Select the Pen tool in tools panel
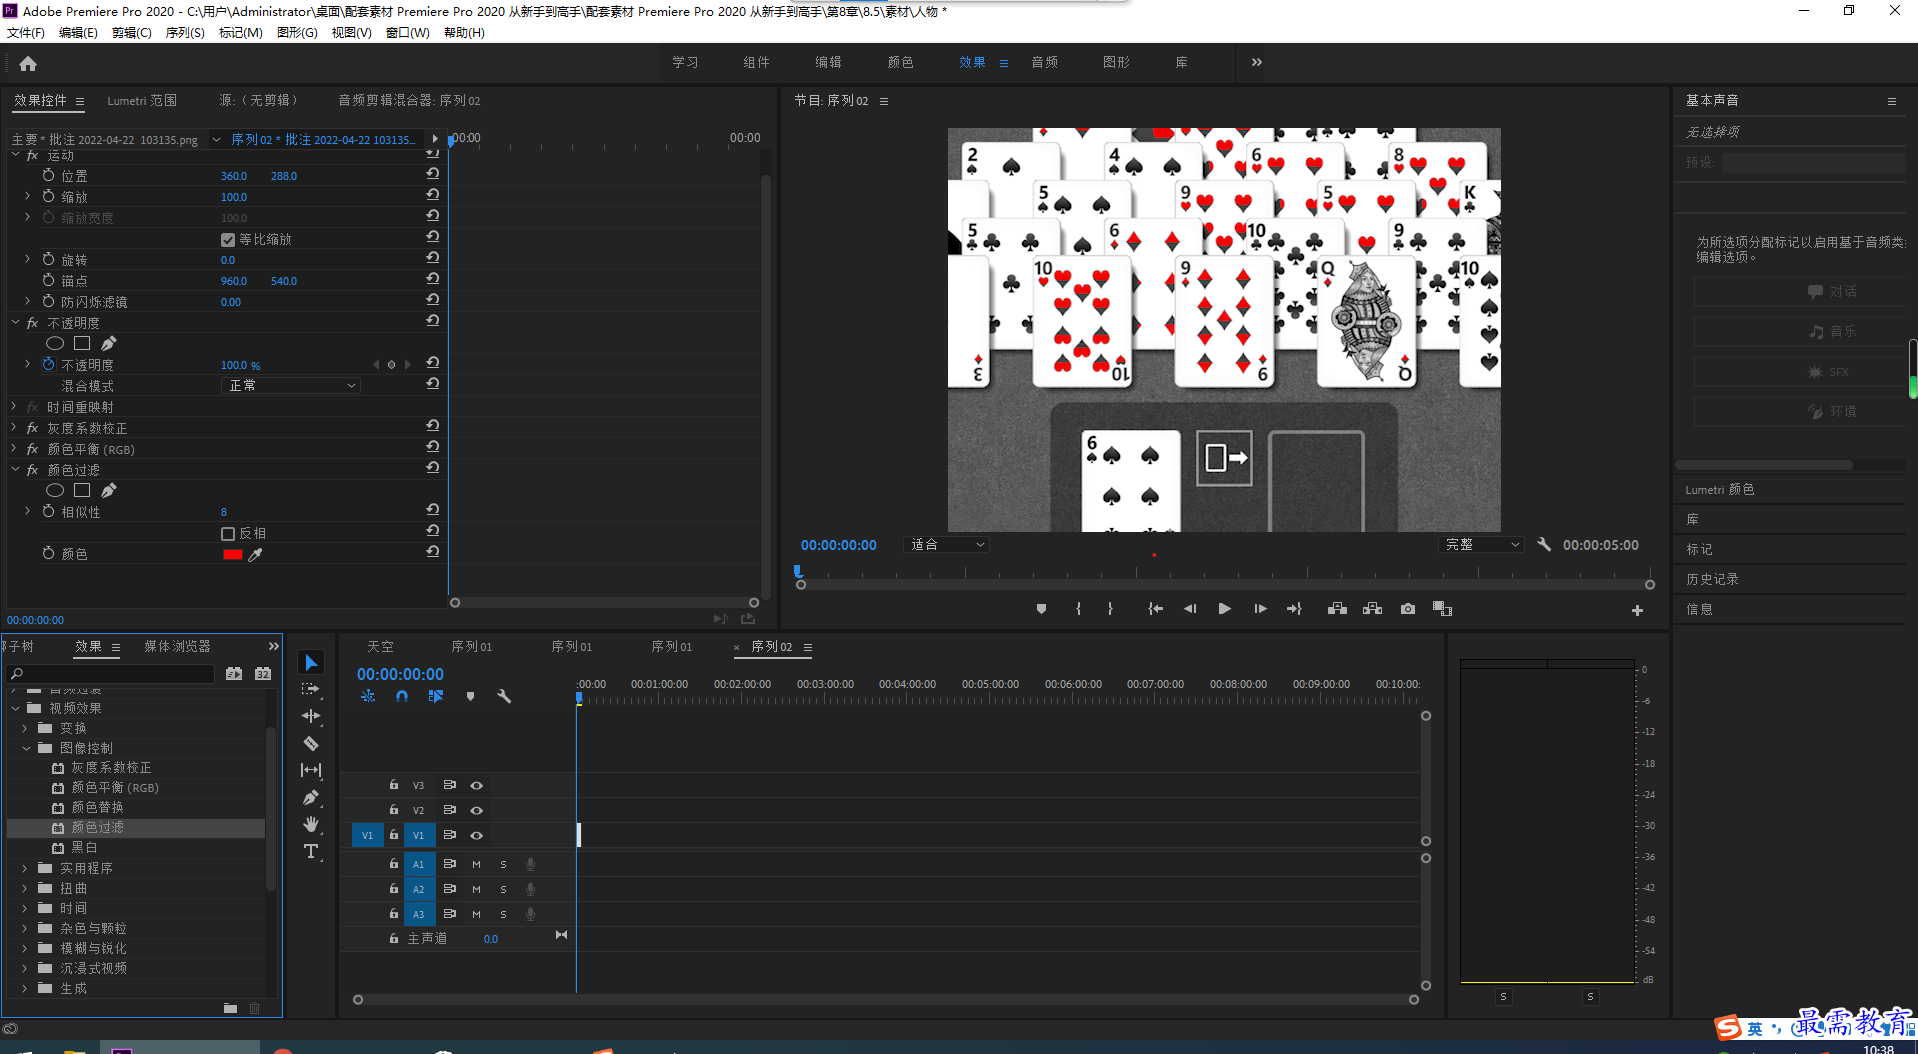This screenshot has width=1918, height=1054. pos(311,797)
